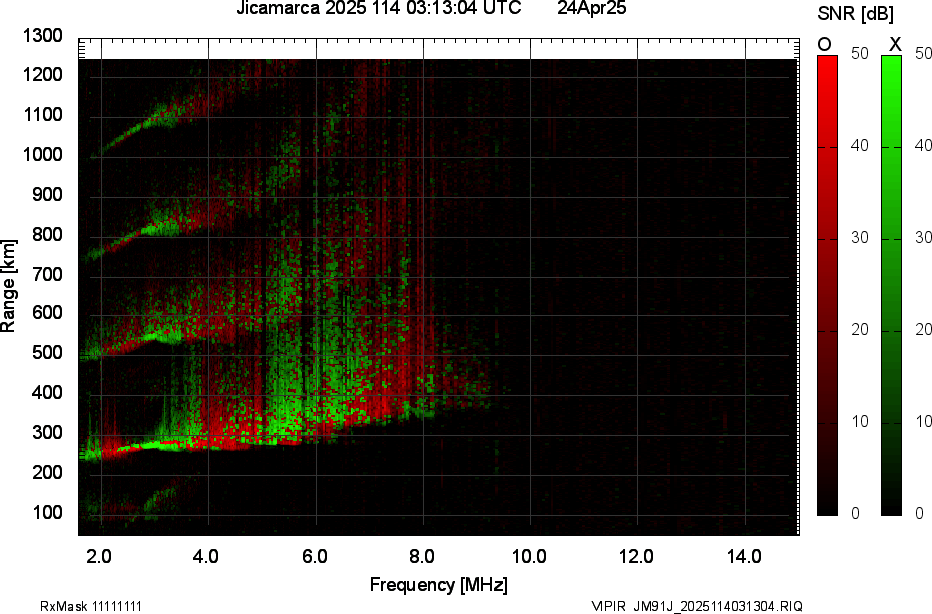Viewport: 932px width, 614px height.
Task: Click the 'RxMask 11111111' footer text
Action: click(91, 606)
